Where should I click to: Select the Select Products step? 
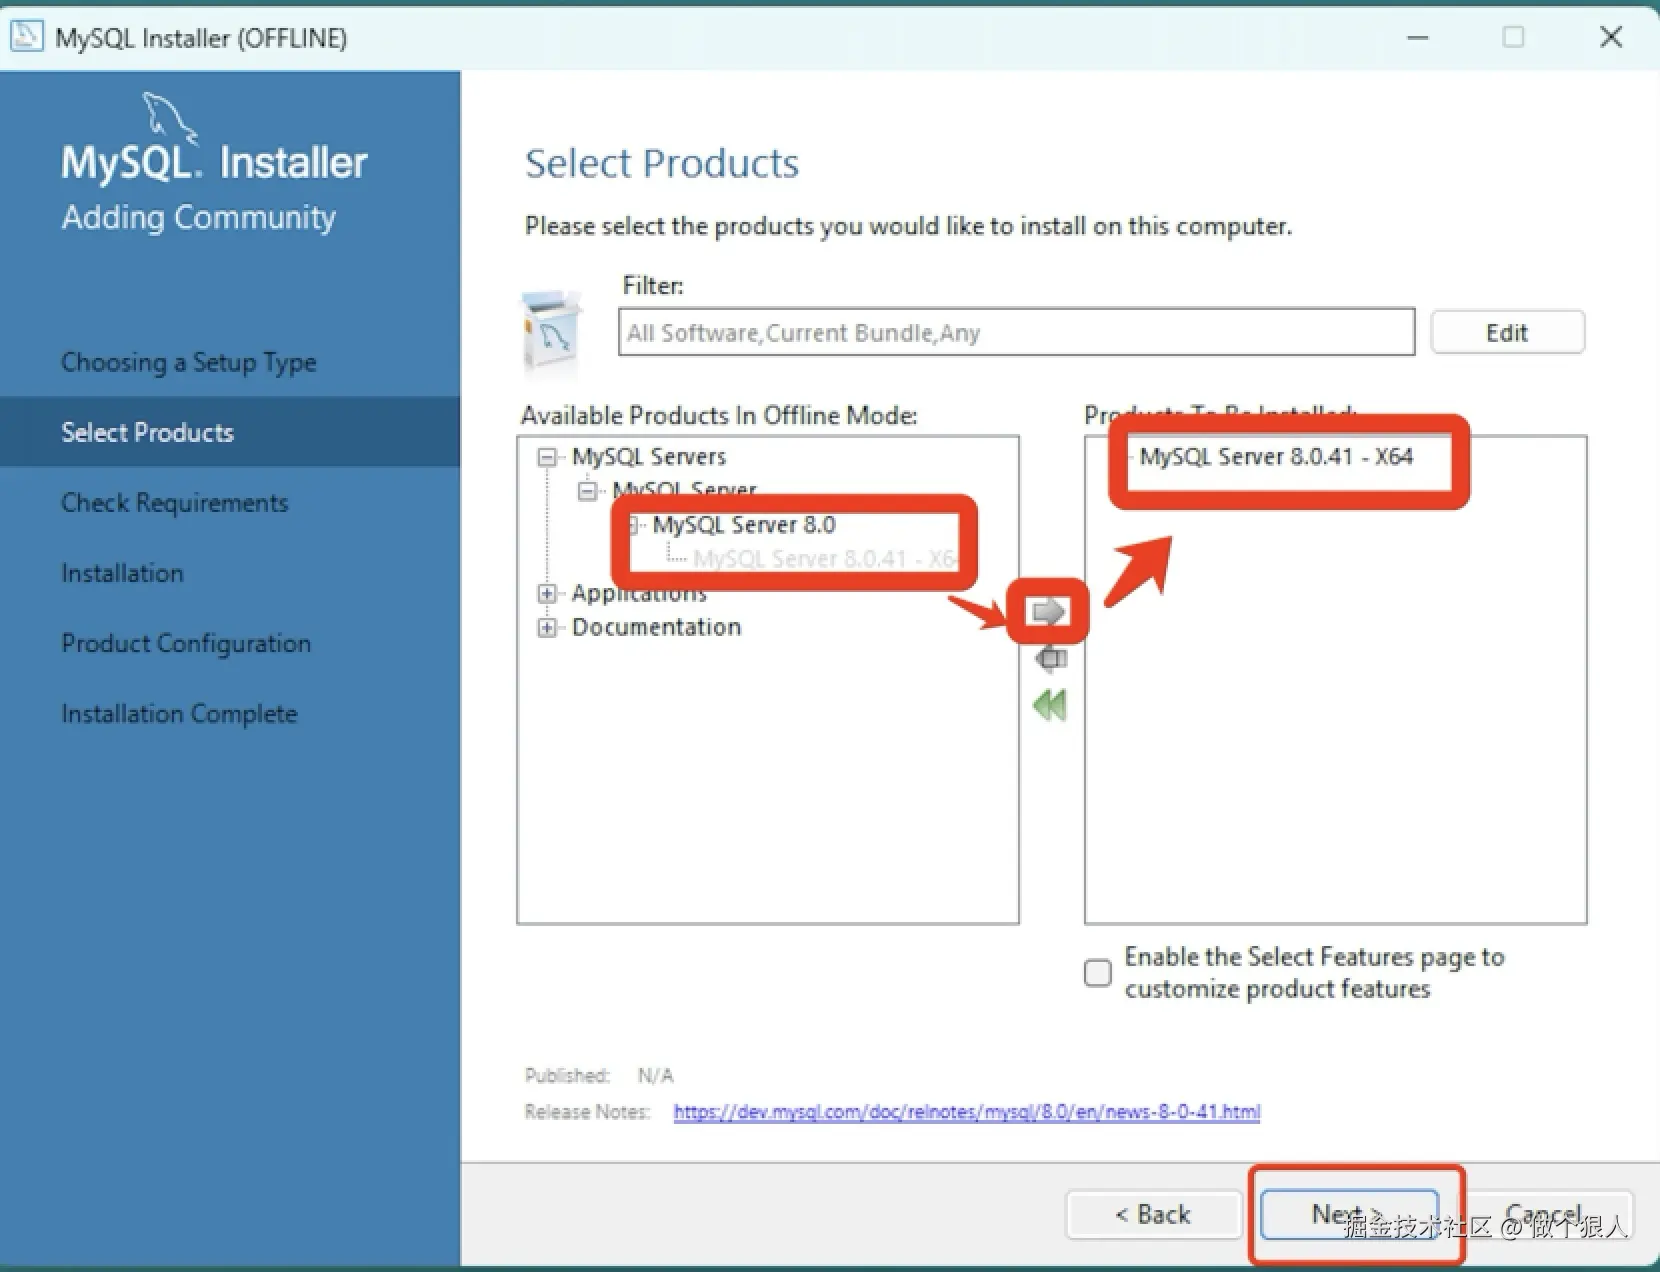230,432
